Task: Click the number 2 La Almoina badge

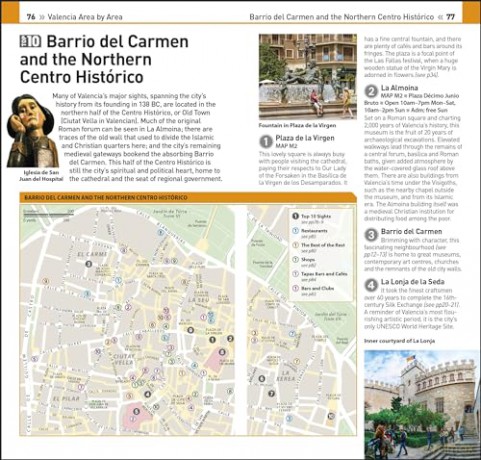Action: [370, 91]
